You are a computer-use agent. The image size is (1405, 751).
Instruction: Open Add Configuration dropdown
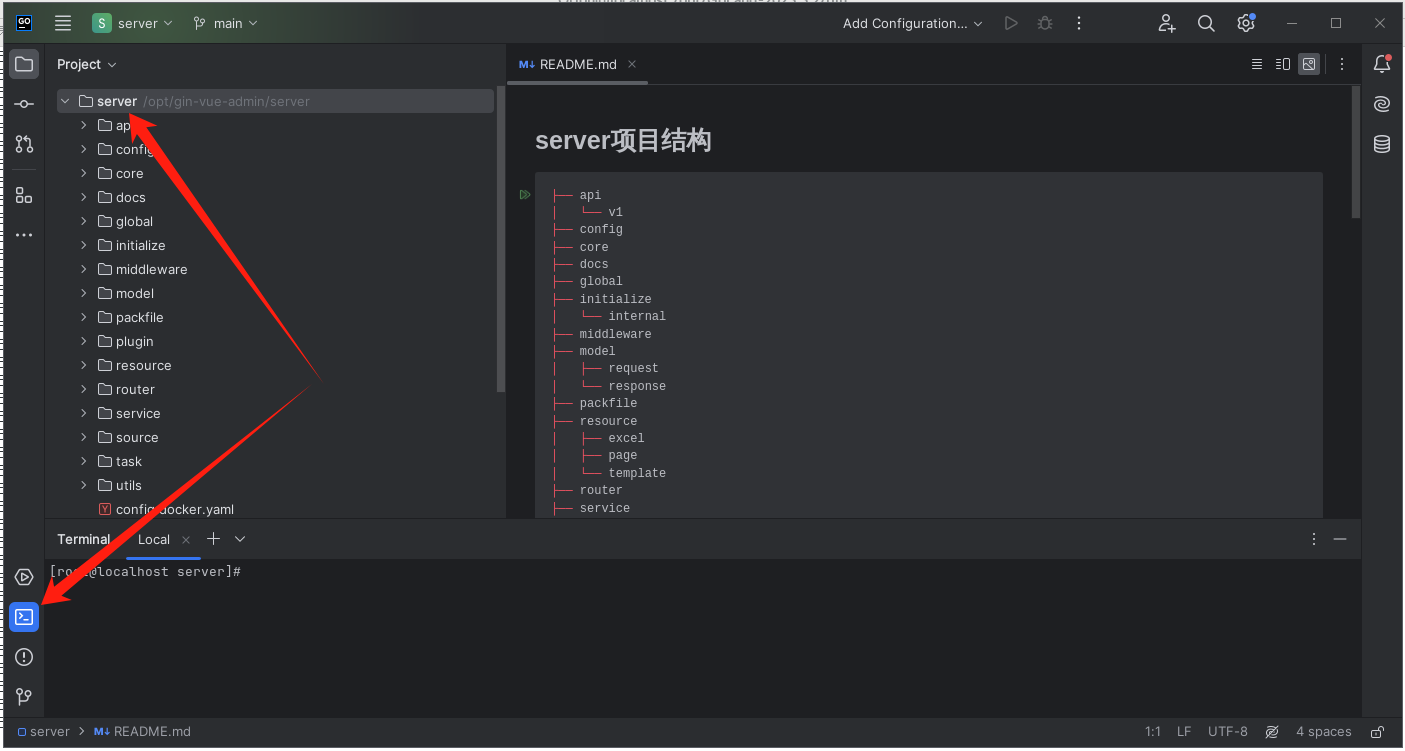click(912, 23)
